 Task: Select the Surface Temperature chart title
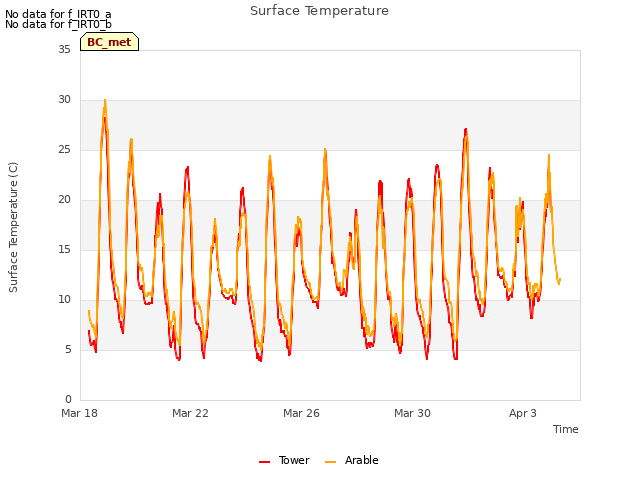point(319,11)
